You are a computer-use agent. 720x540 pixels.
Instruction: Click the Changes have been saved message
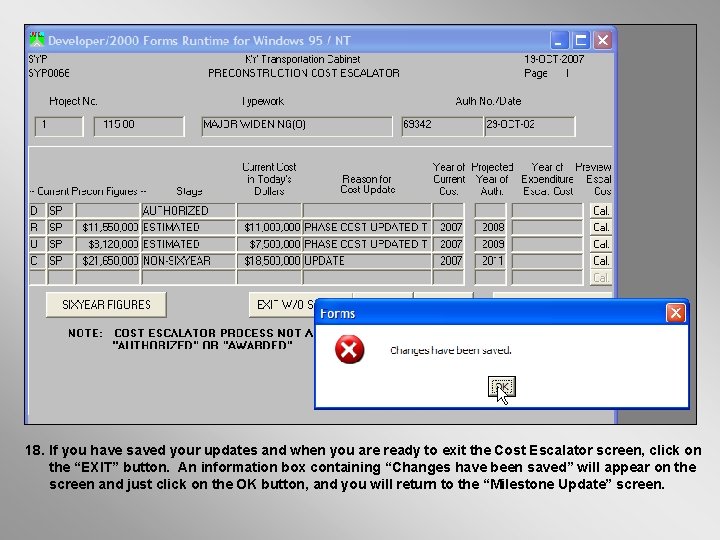click(x=450, y=350)
